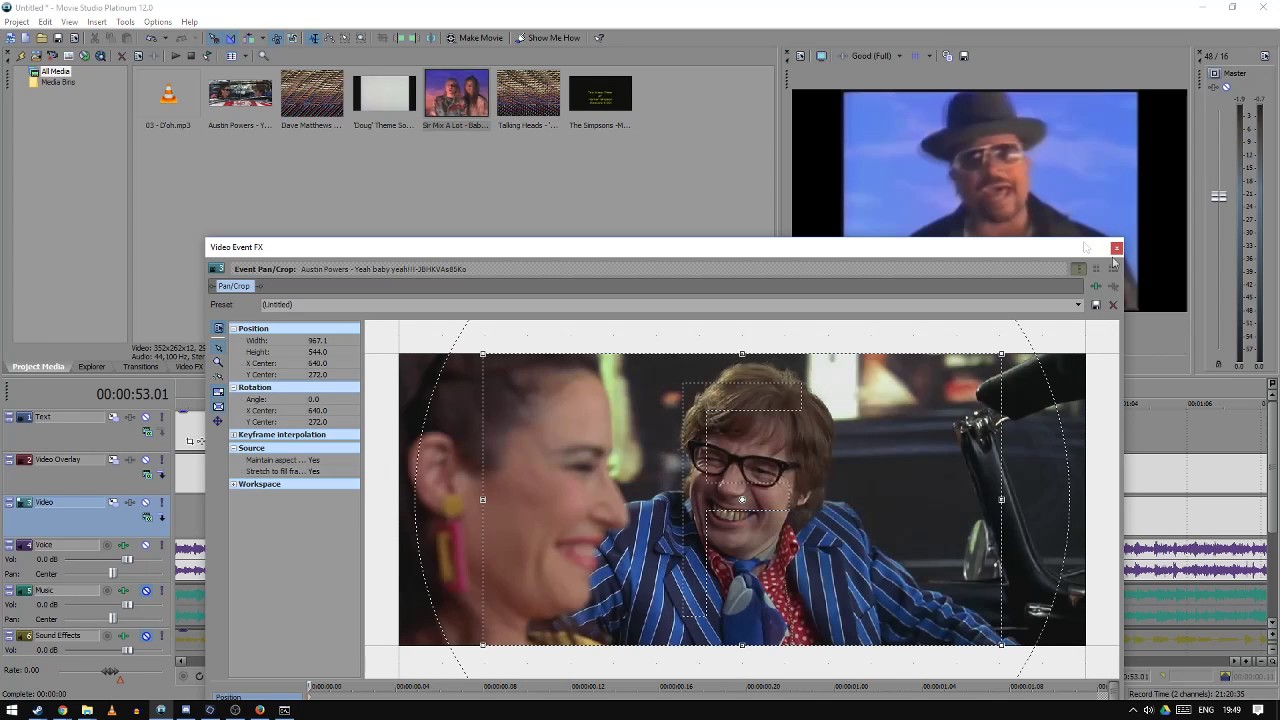Click the Cut icon in main toolbar
This screenshot has width=1280, height=720.
[x=93, y=38]
